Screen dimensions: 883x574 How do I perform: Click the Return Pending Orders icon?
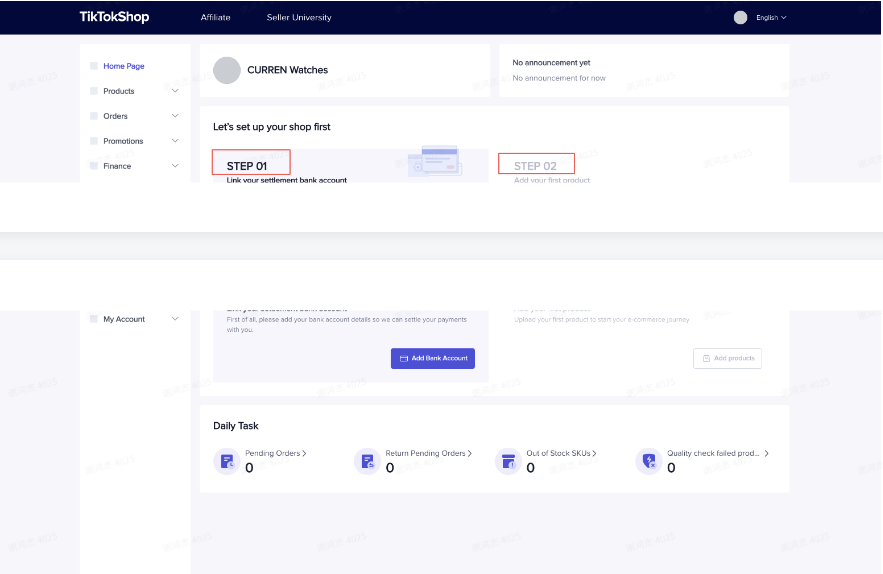click(x=367, y=461)
